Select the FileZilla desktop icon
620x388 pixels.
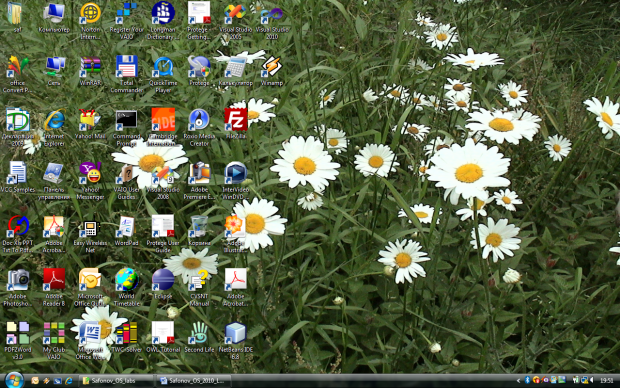point(236,123)
